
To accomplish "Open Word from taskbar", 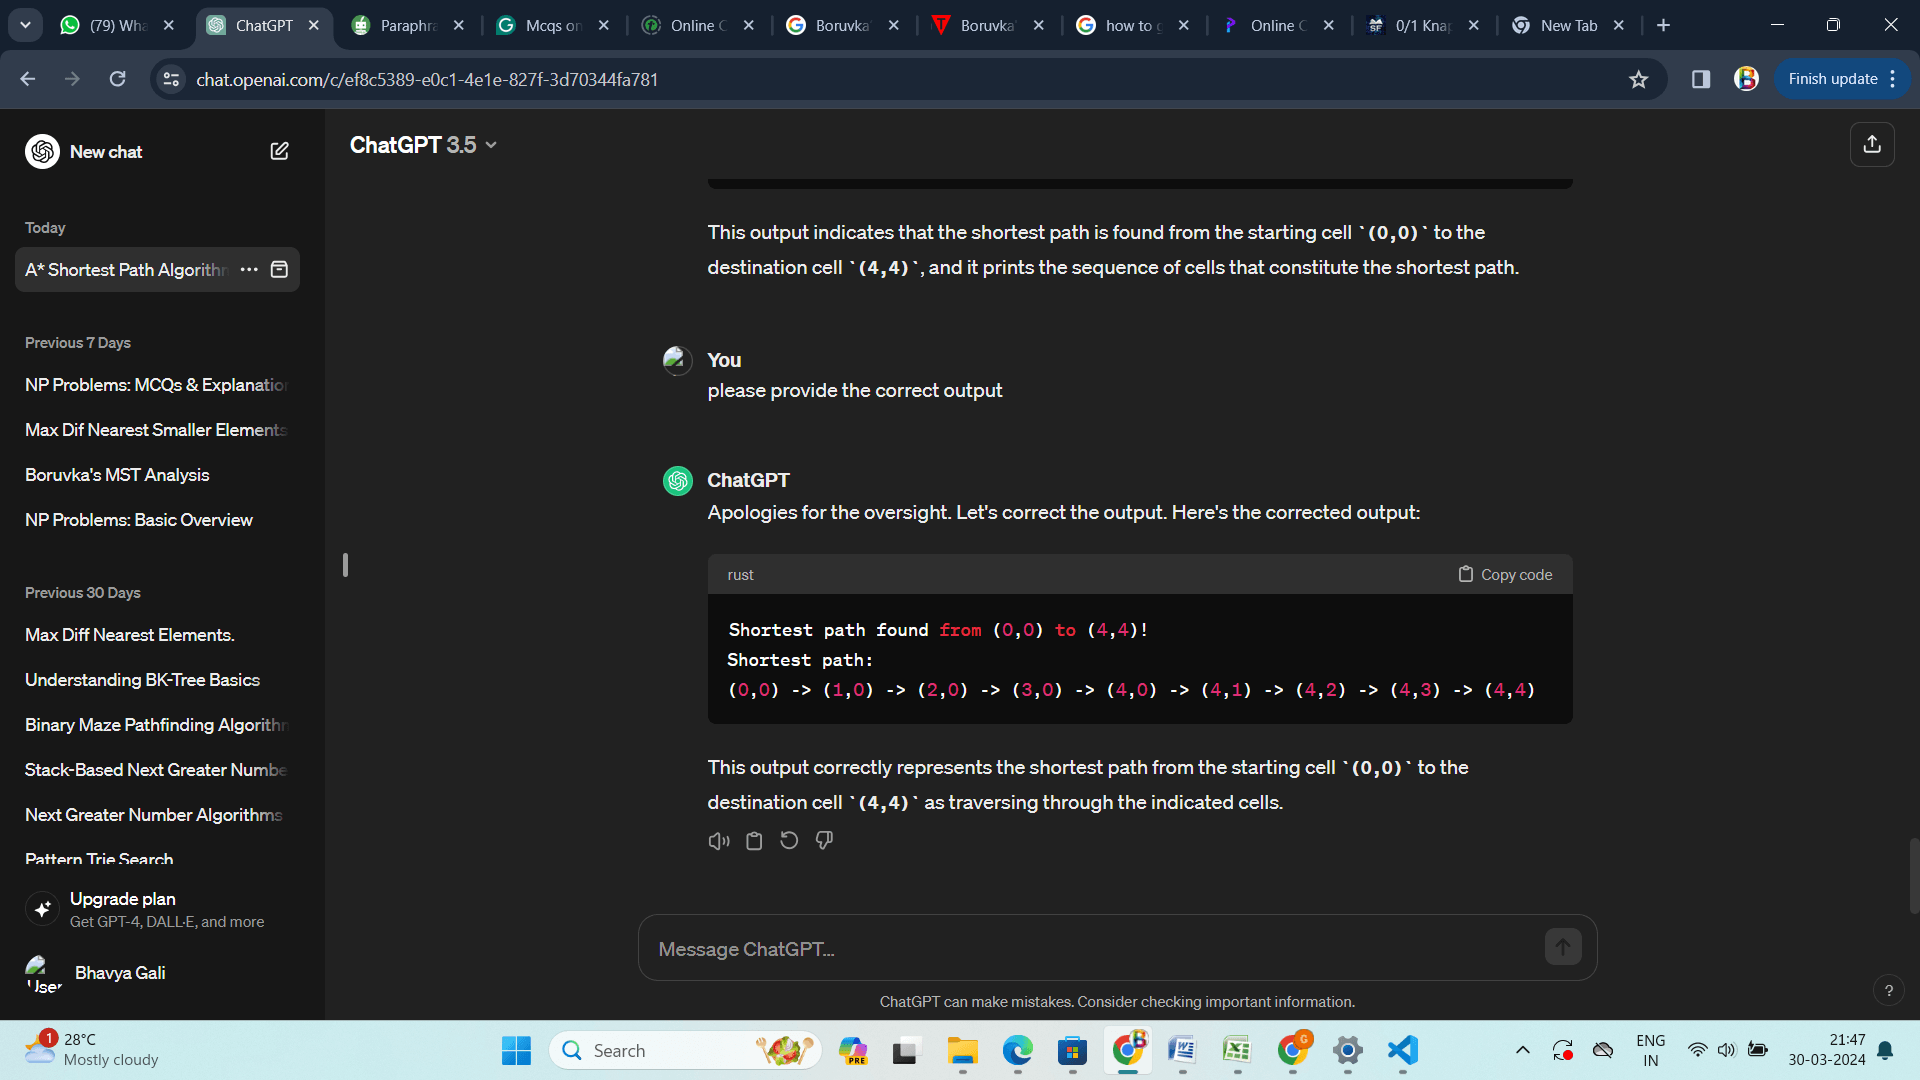I will point(1182,1050).
